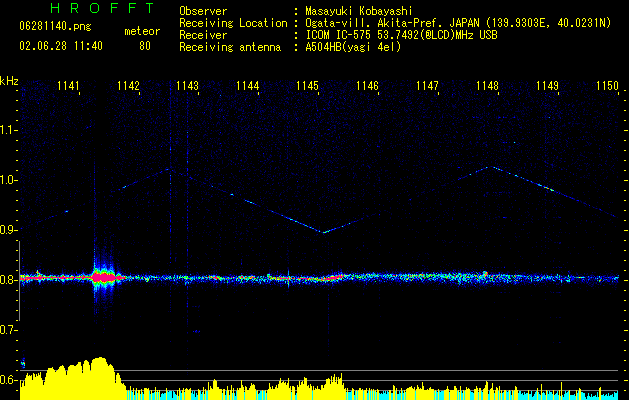Click the A504HB(yagi 4el) antenna text

[x=353, y=47]
